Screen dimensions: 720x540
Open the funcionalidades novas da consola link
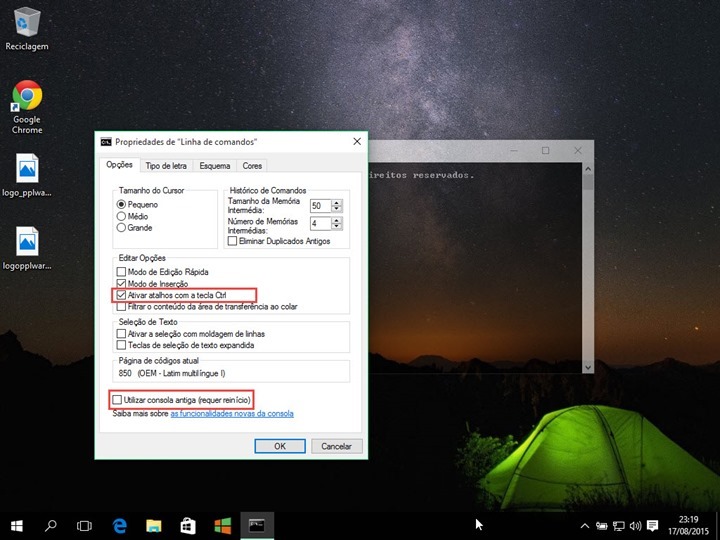coord(232,413)
